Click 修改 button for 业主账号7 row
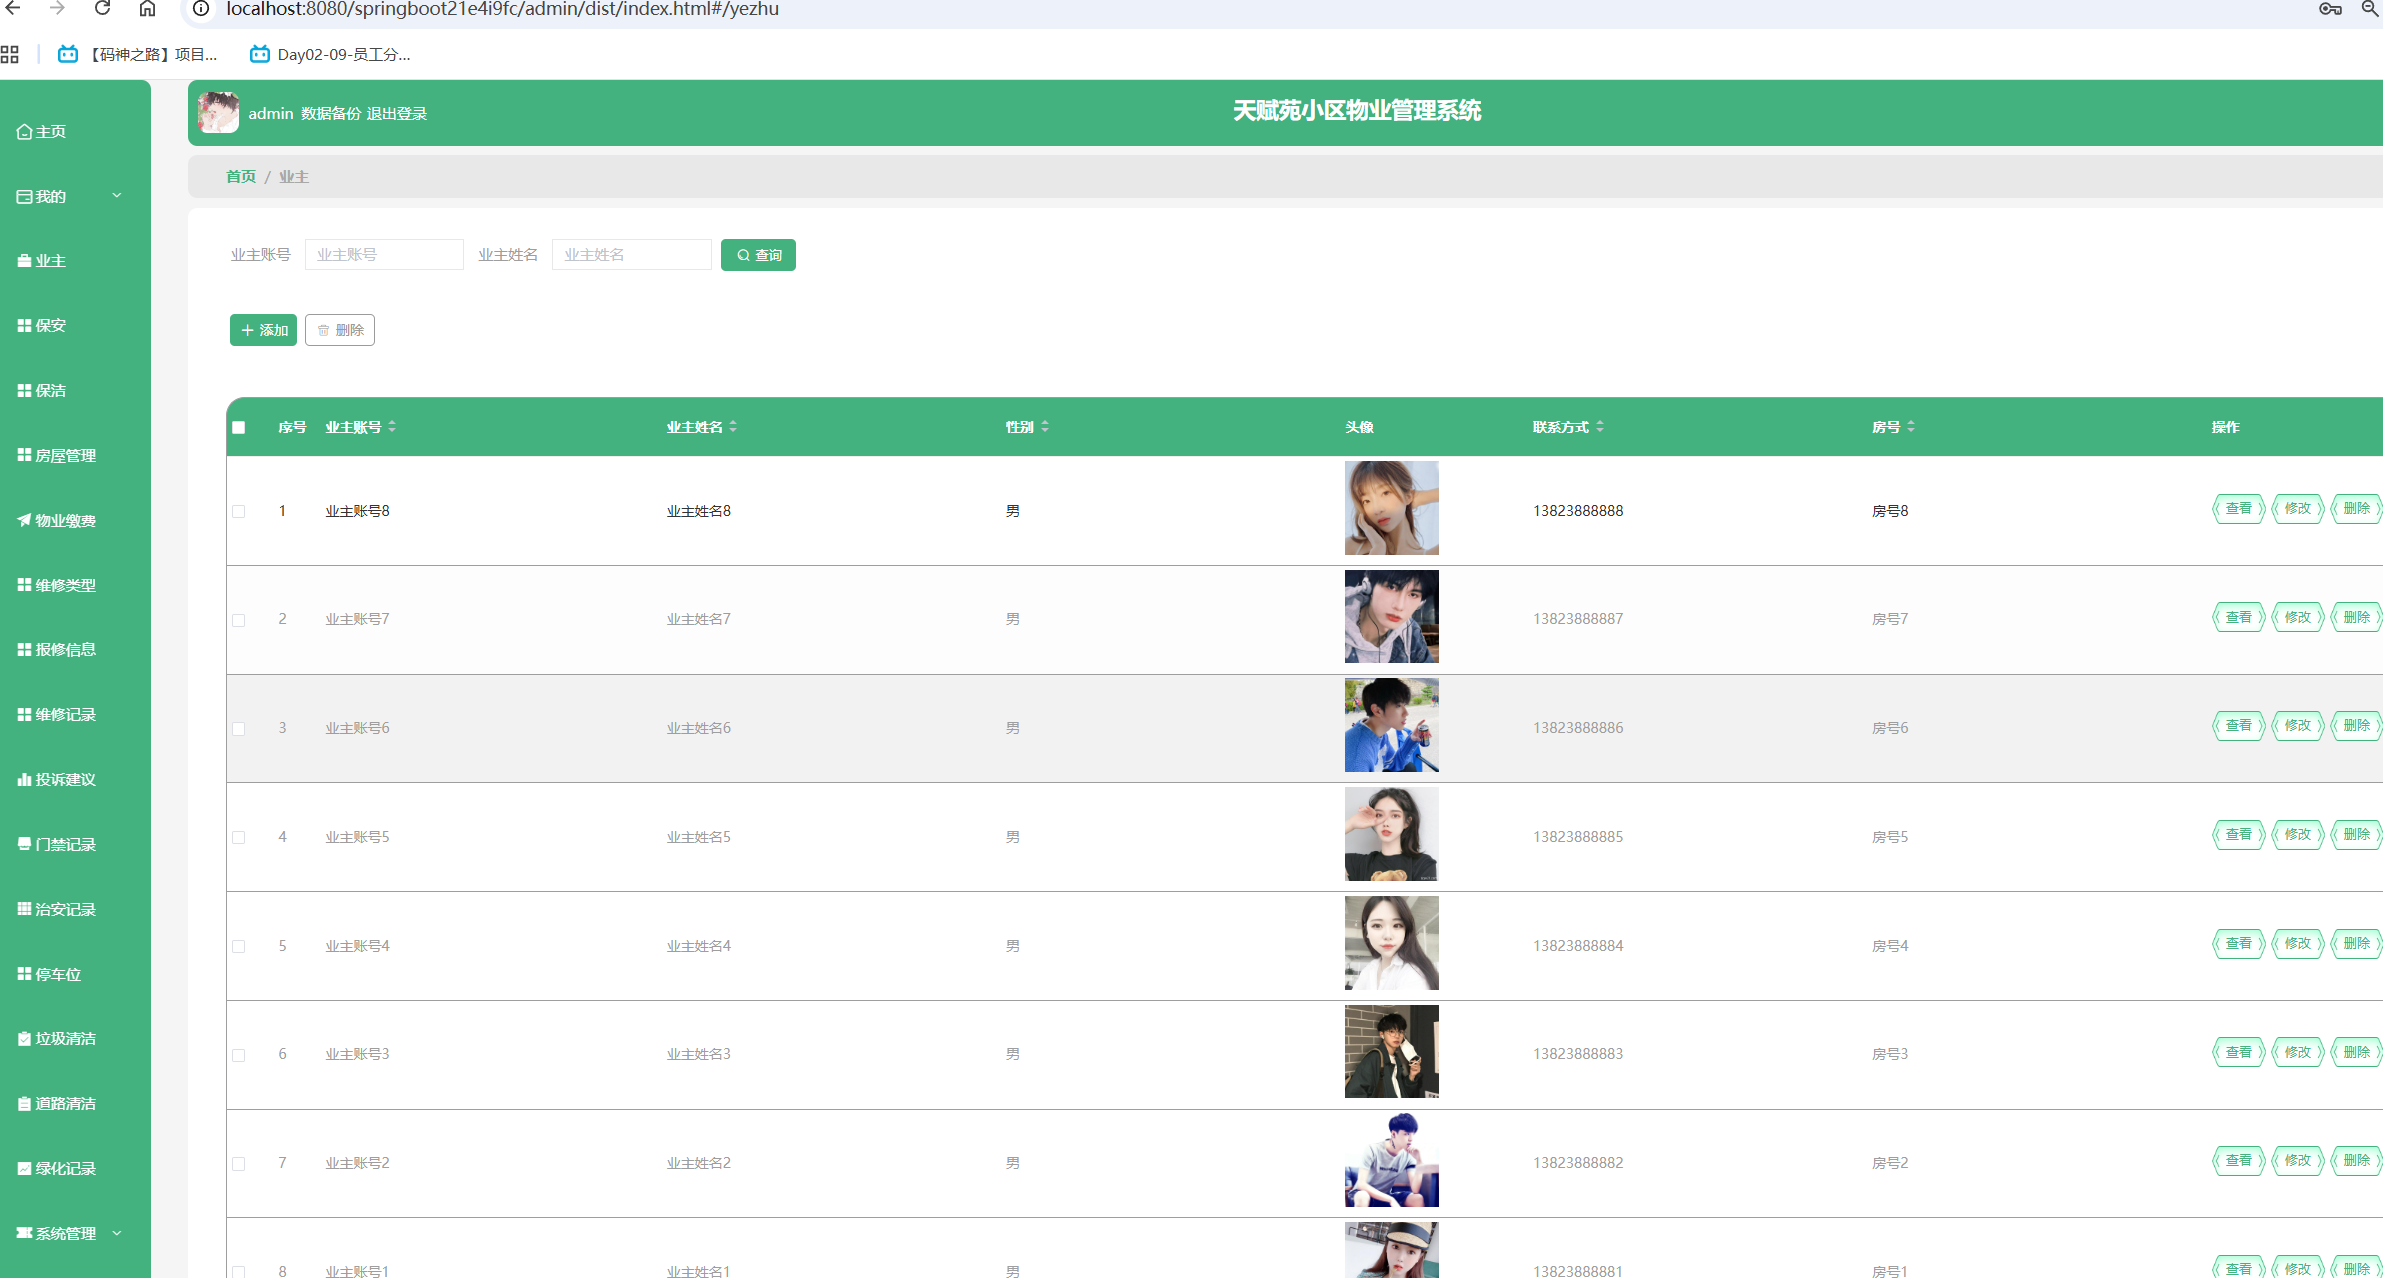This screenshot has width=2383, height=1278. click(2297, 618)
